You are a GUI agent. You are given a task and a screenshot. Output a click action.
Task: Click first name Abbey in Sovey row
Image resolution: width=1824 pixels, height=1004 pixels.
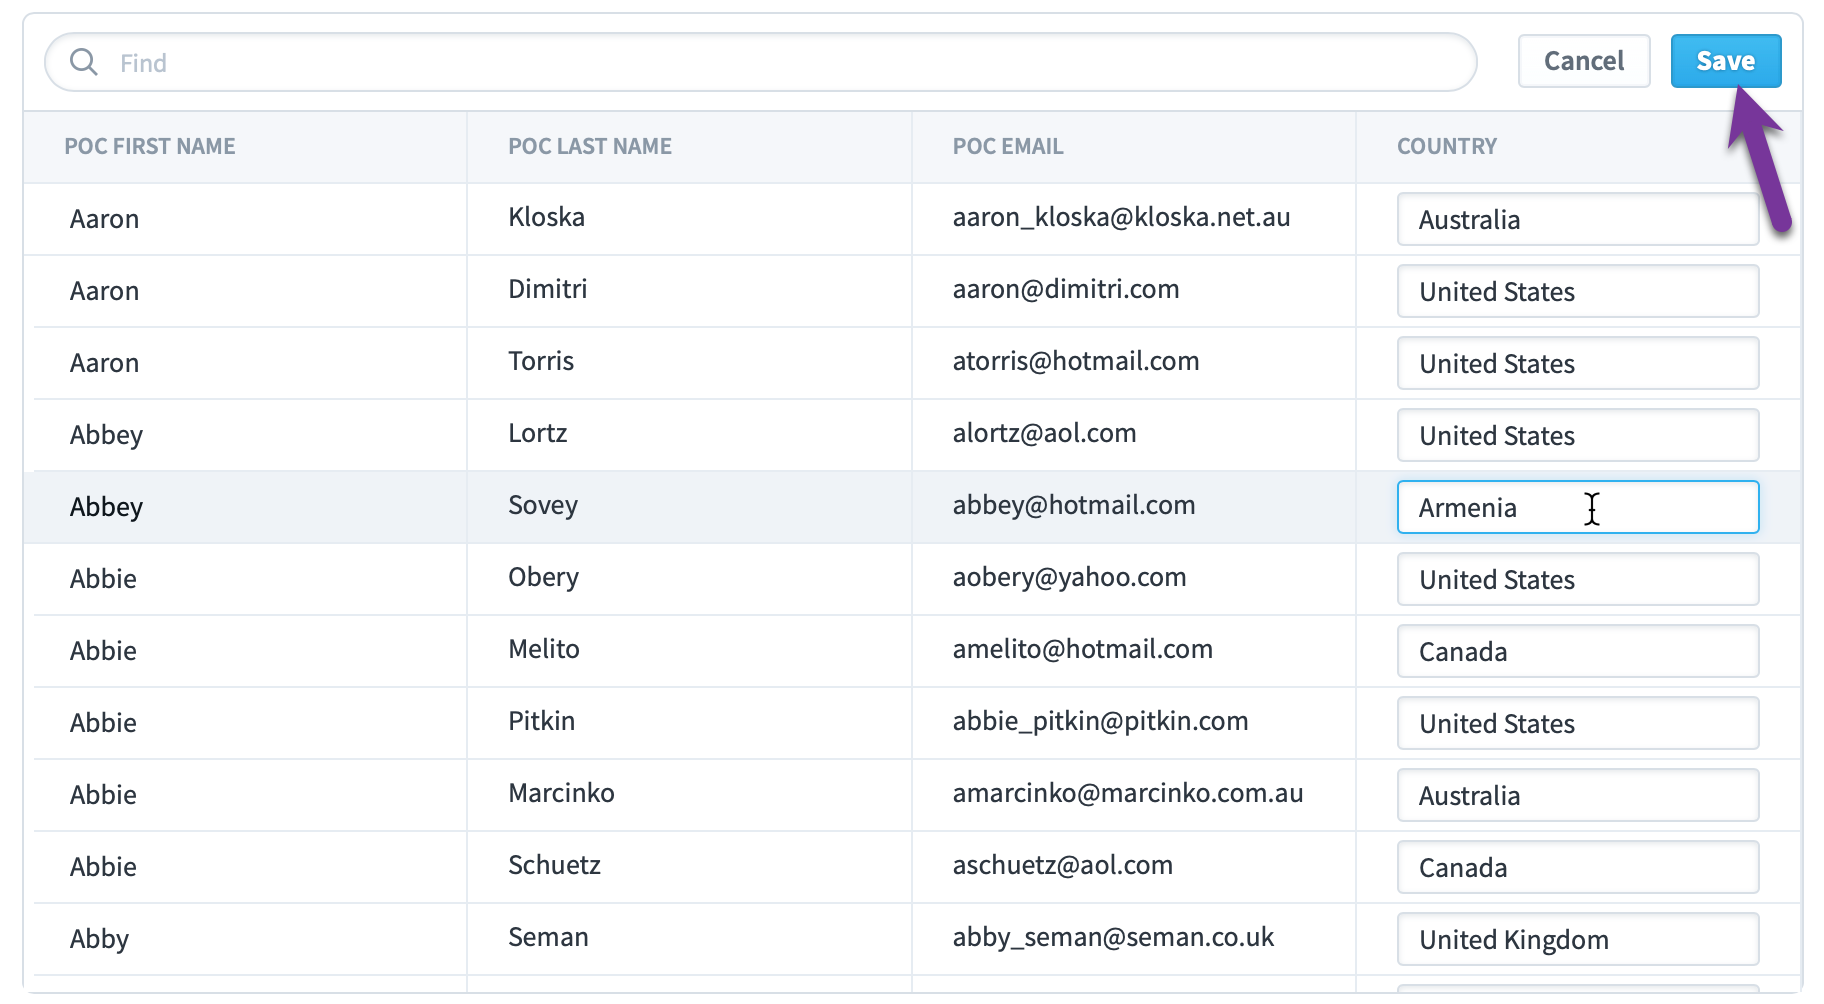(x=106, y=508)
